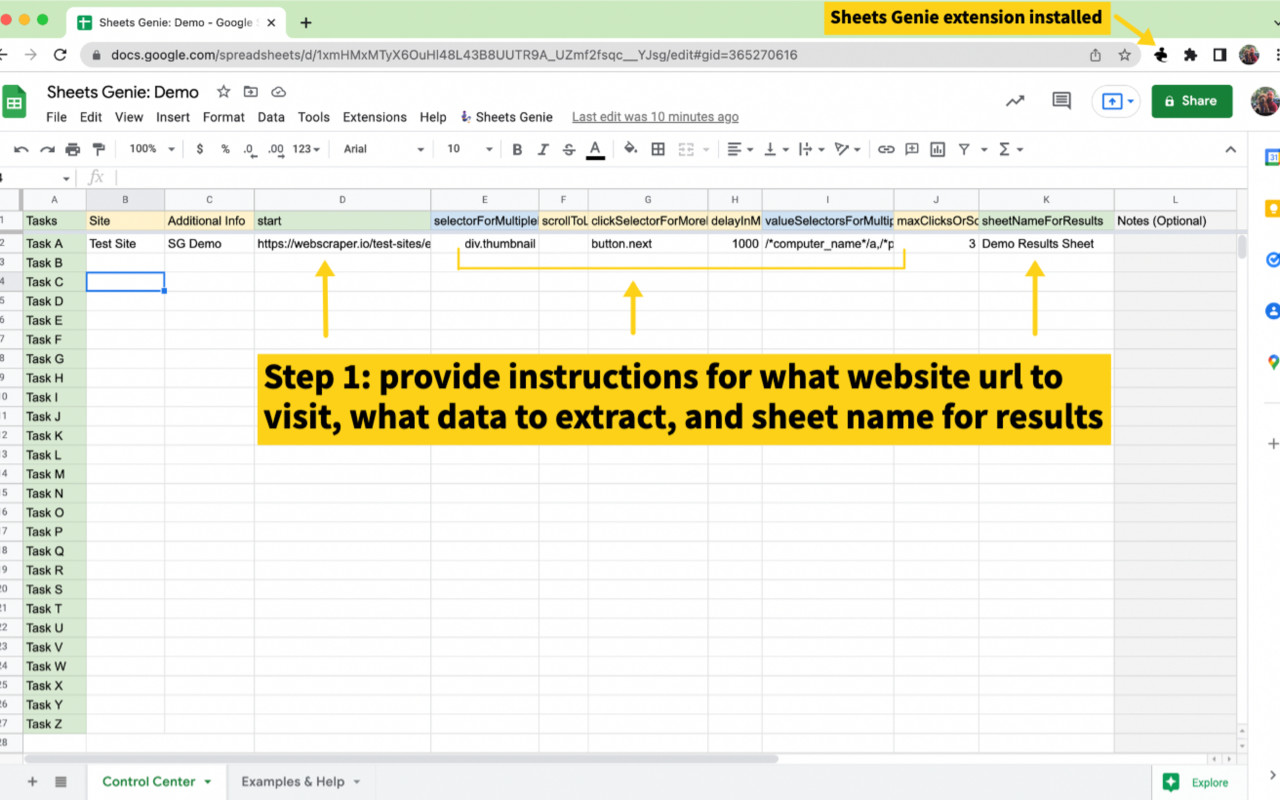This screenshot has height=800, width=1280.
Task: Click the Insert comment icon
Action: point(912,149)
